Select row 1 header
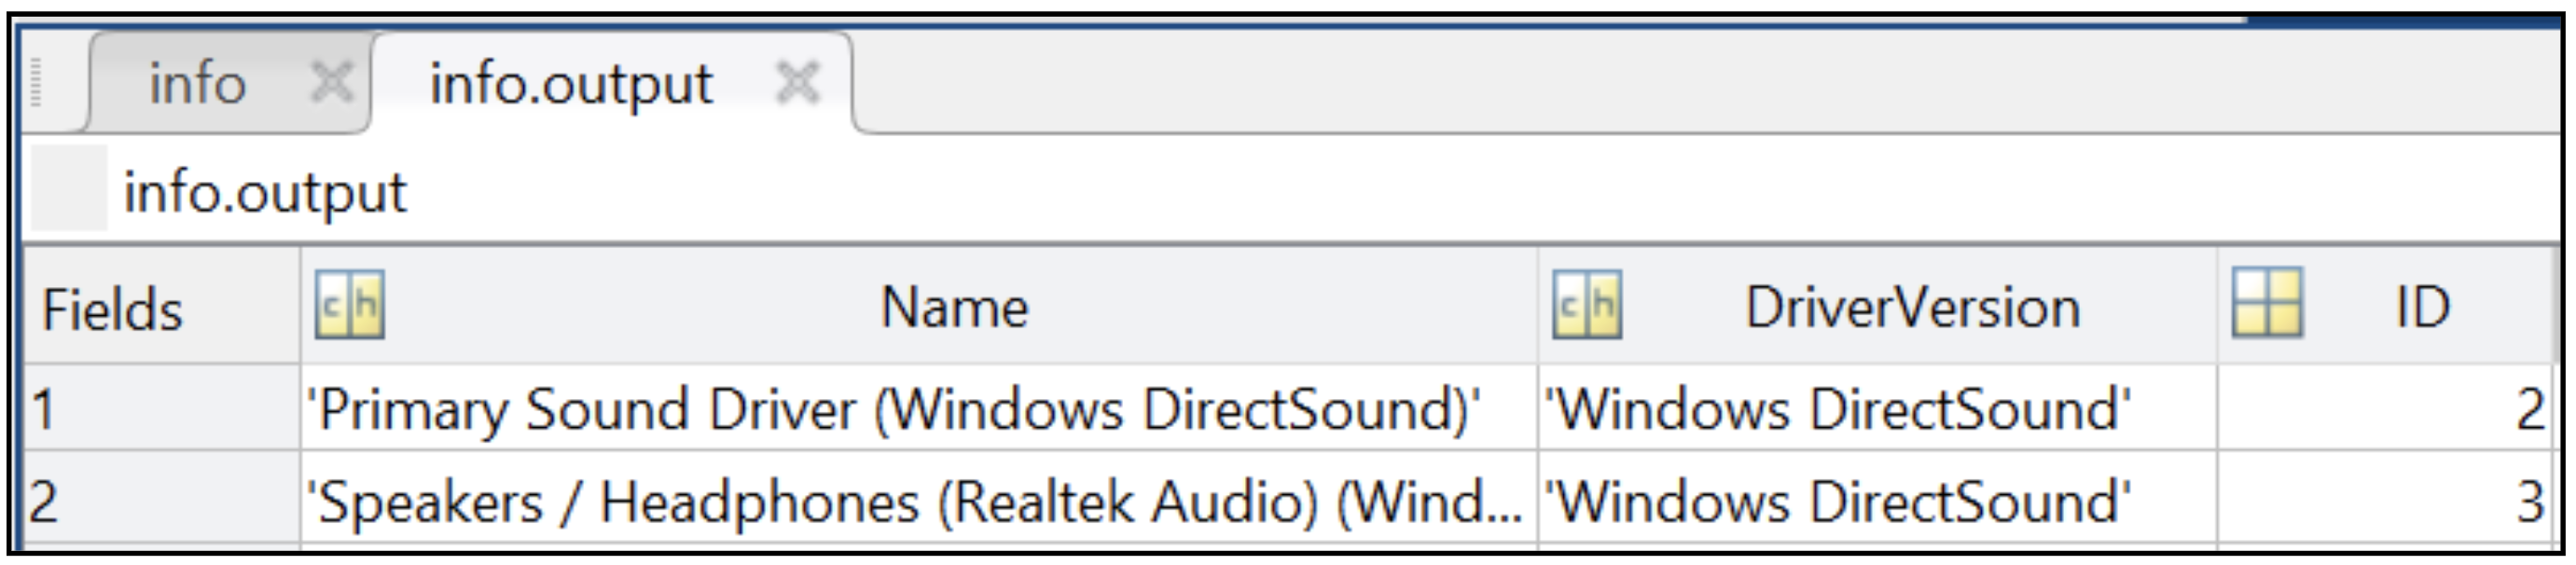 [x=160, y=409]
